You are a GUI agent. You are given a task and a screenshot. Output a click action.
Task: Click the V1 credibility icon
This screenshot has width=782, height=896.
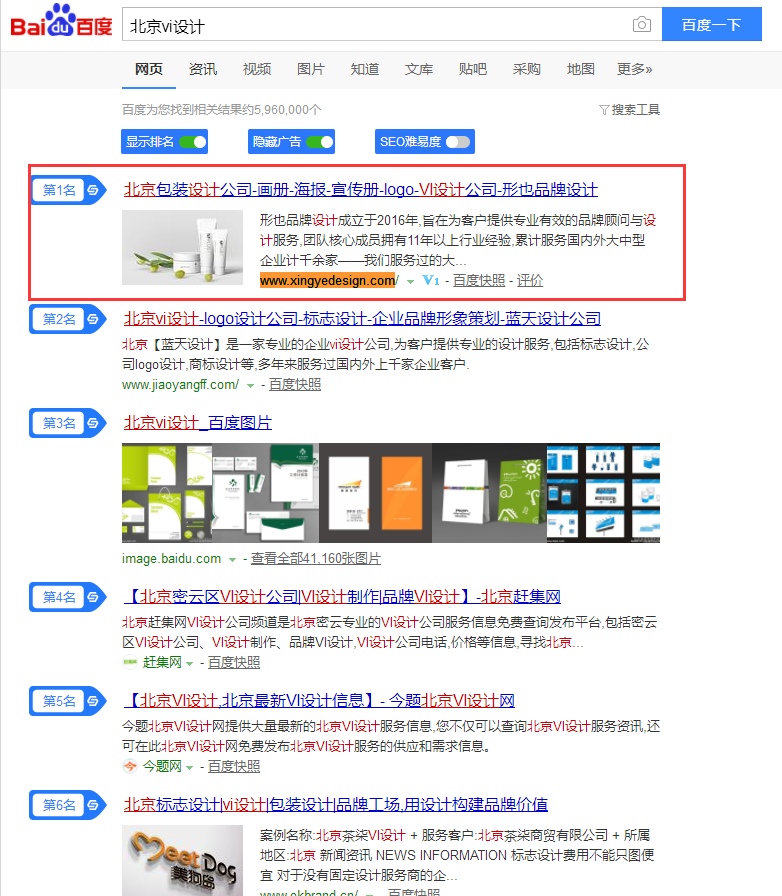(x=430, y=281)
